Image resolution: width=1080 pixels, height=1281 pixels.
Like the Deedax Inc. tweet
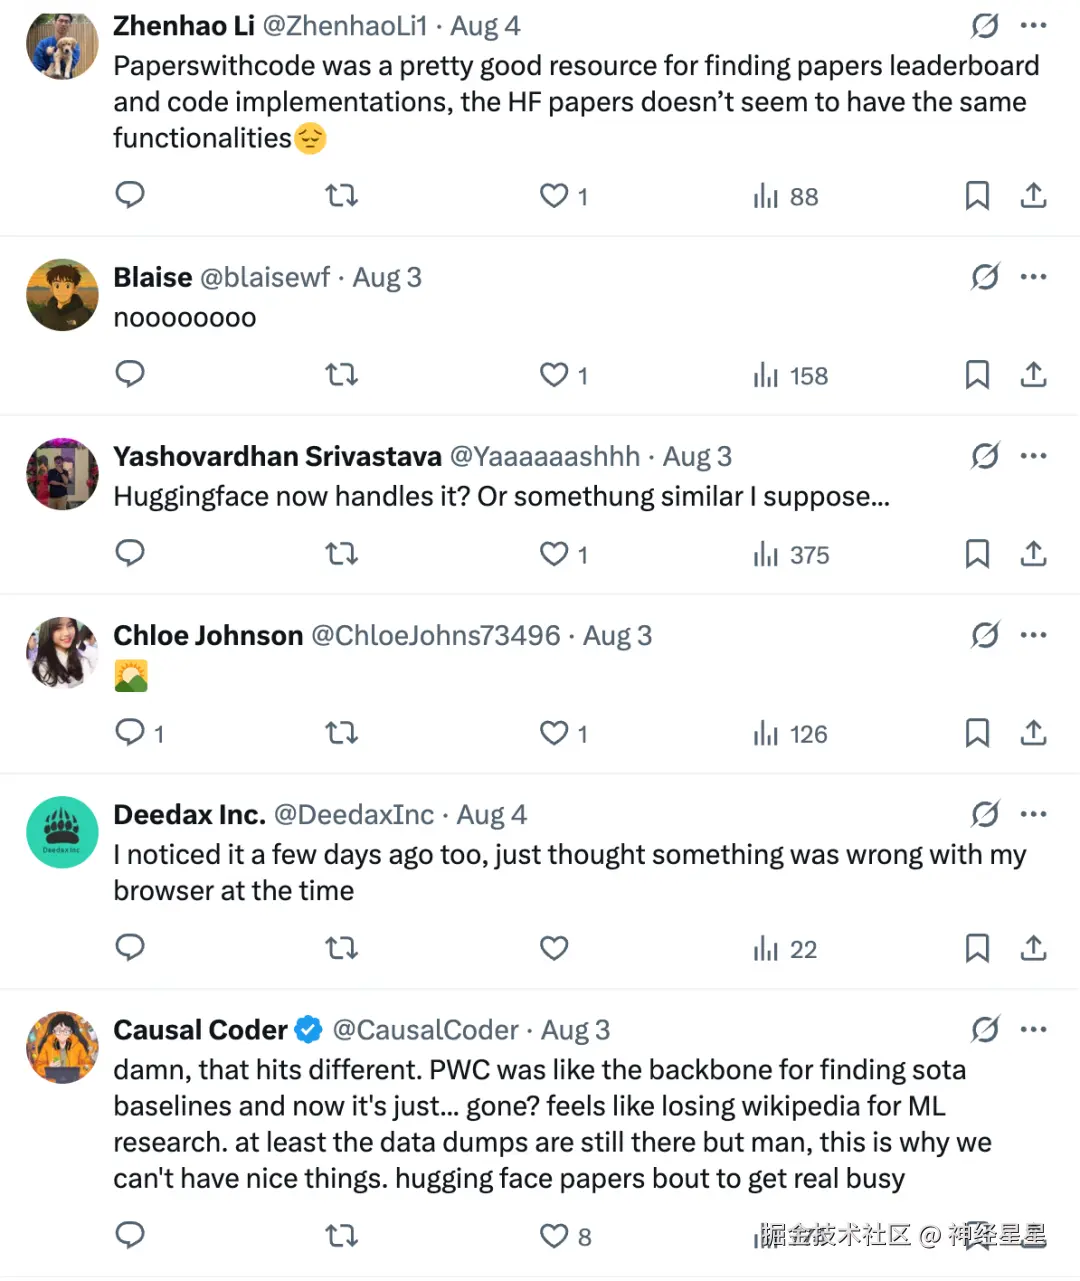pos(554,948)
